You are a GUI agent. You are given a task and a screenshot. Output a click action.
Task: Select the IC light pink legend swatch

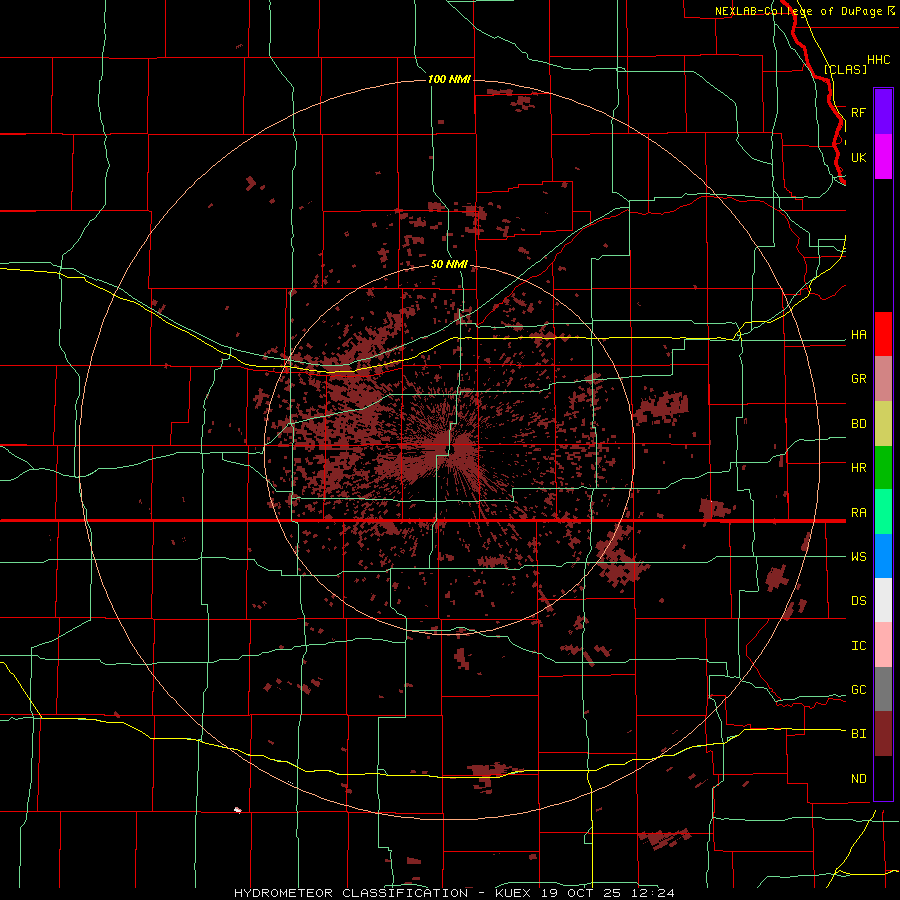[883, 645]
